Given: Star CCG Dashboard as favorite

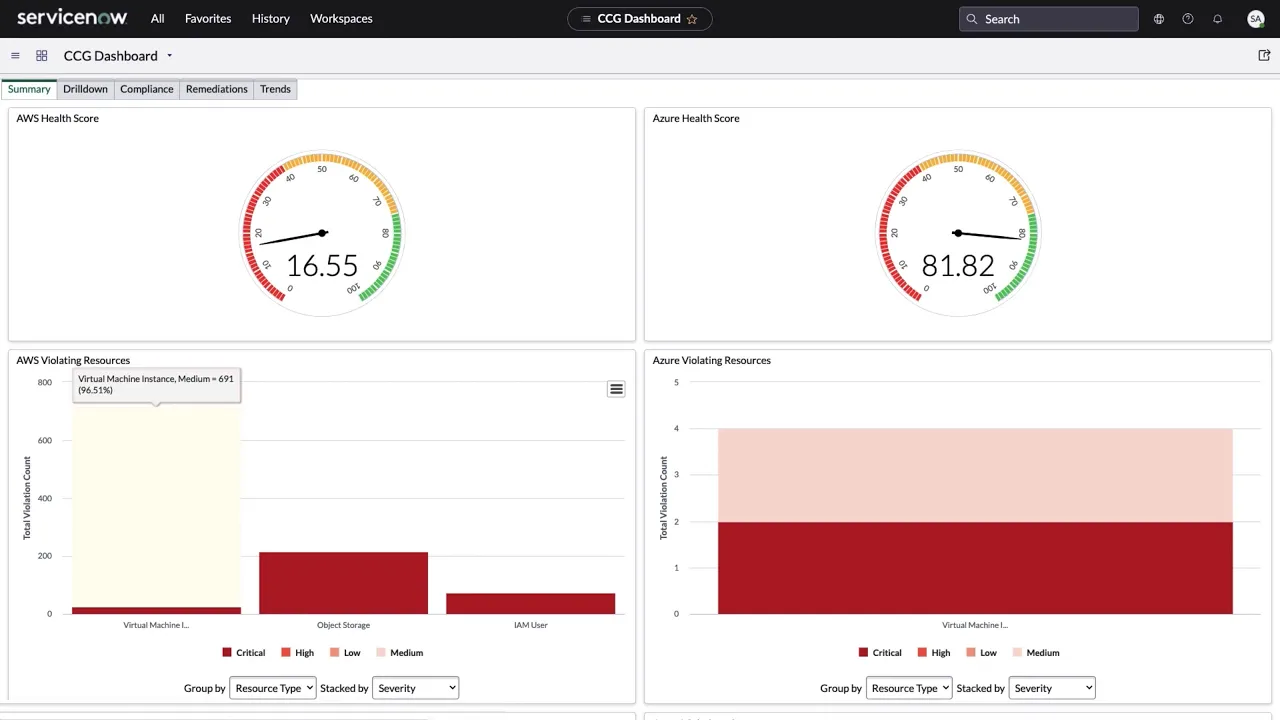Looking at the screenshot, I should tap(692, 19).
